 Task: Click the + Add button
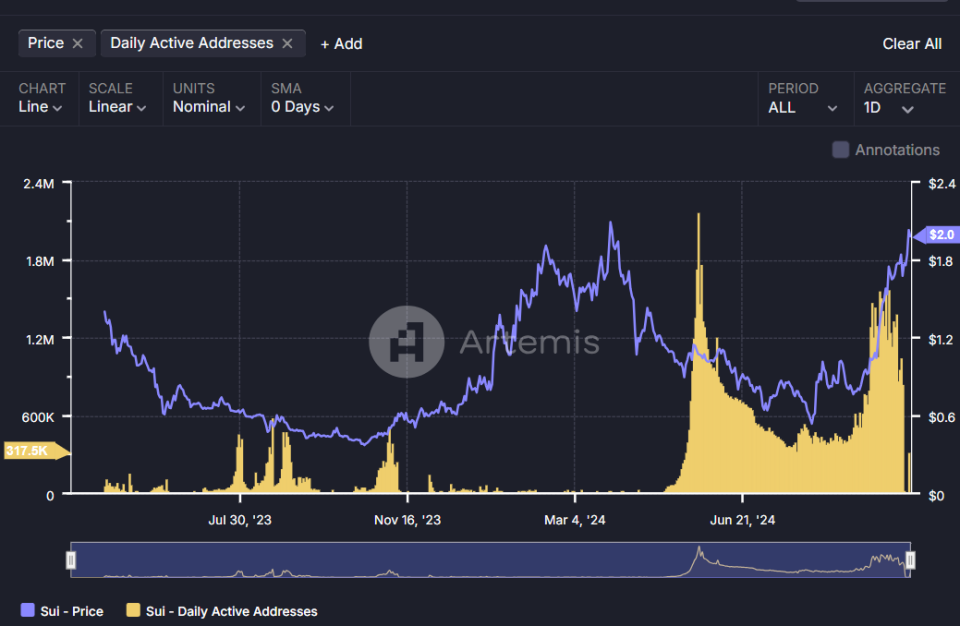pos(340,43)
